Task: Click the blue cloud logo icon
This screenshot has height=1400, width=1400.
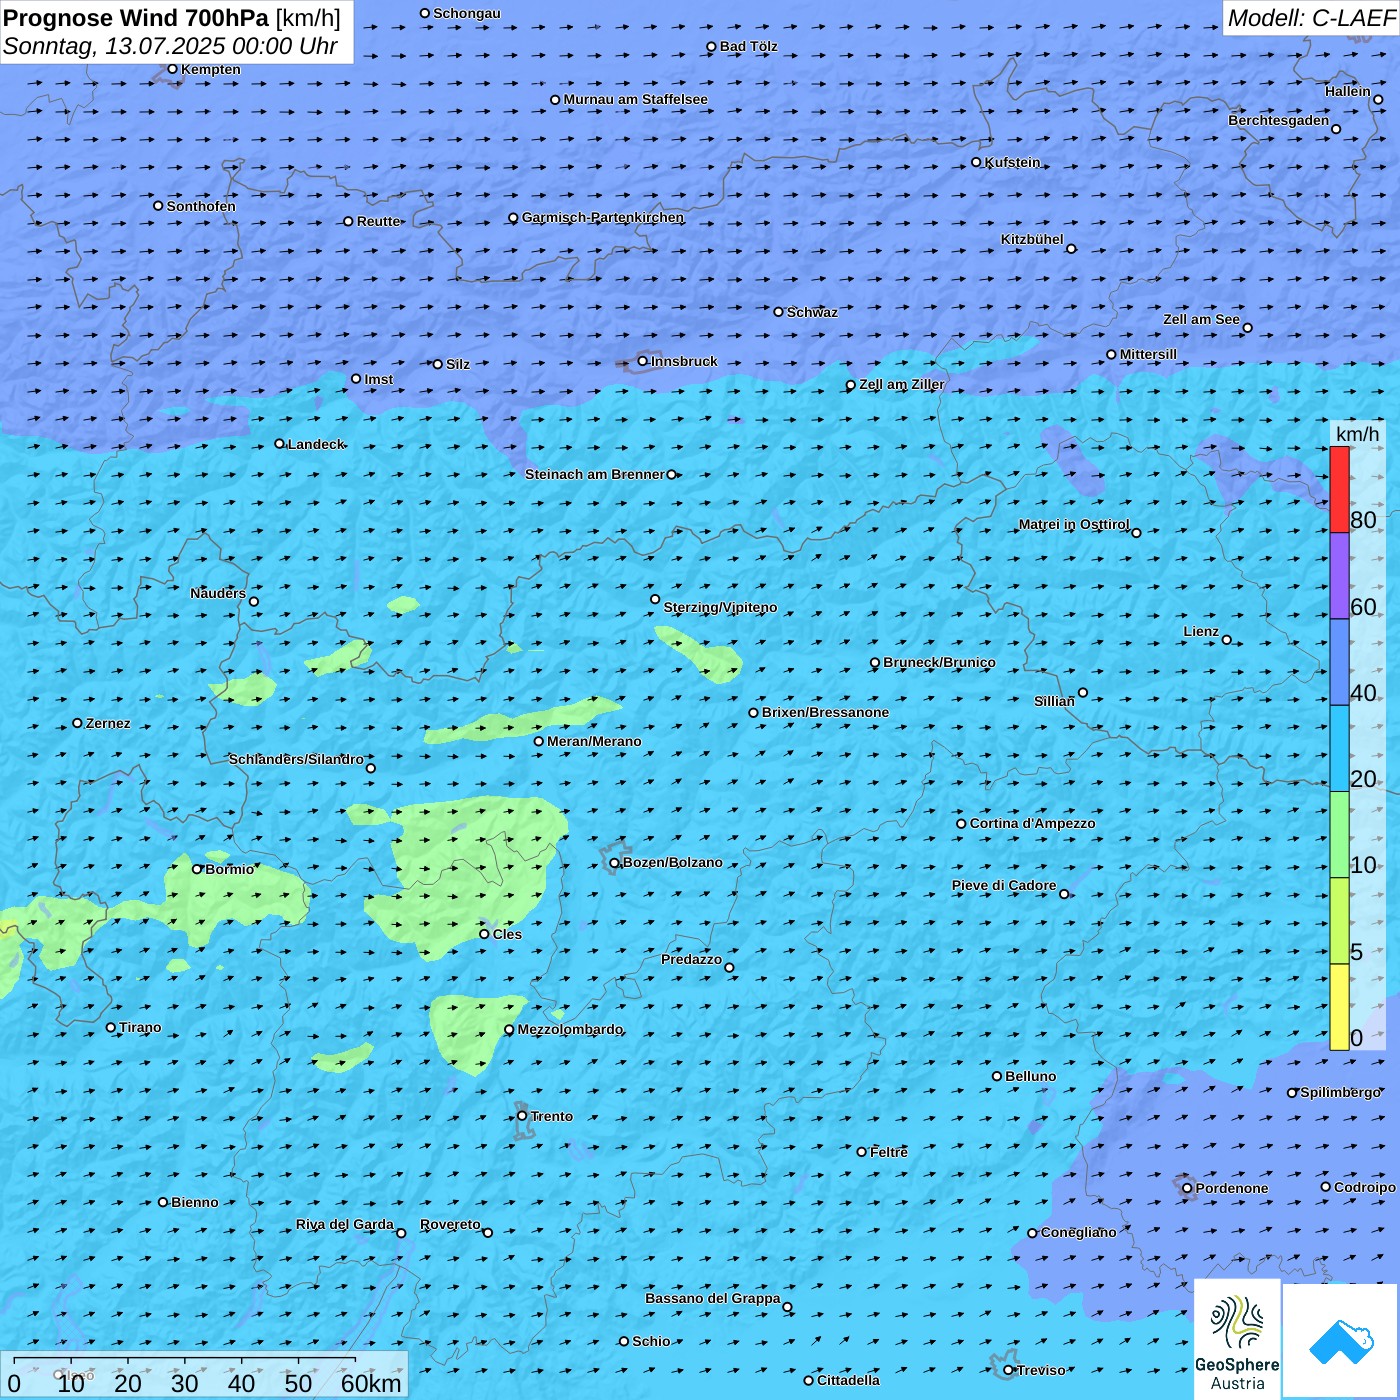Action: (1341, 1341)
